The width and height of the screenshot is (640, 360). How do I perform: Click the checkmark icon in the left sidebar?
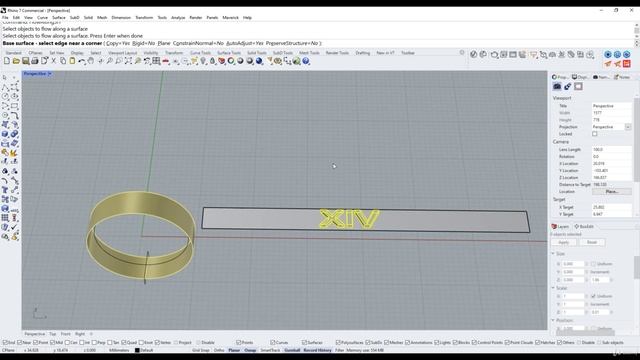[15, 227]
